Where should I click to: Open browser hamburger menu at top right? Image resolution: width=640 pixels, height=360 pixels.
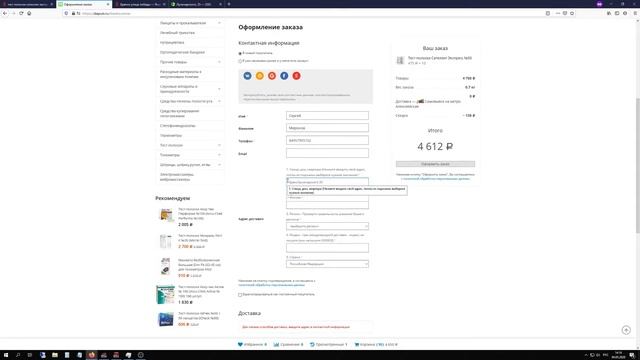635,13
